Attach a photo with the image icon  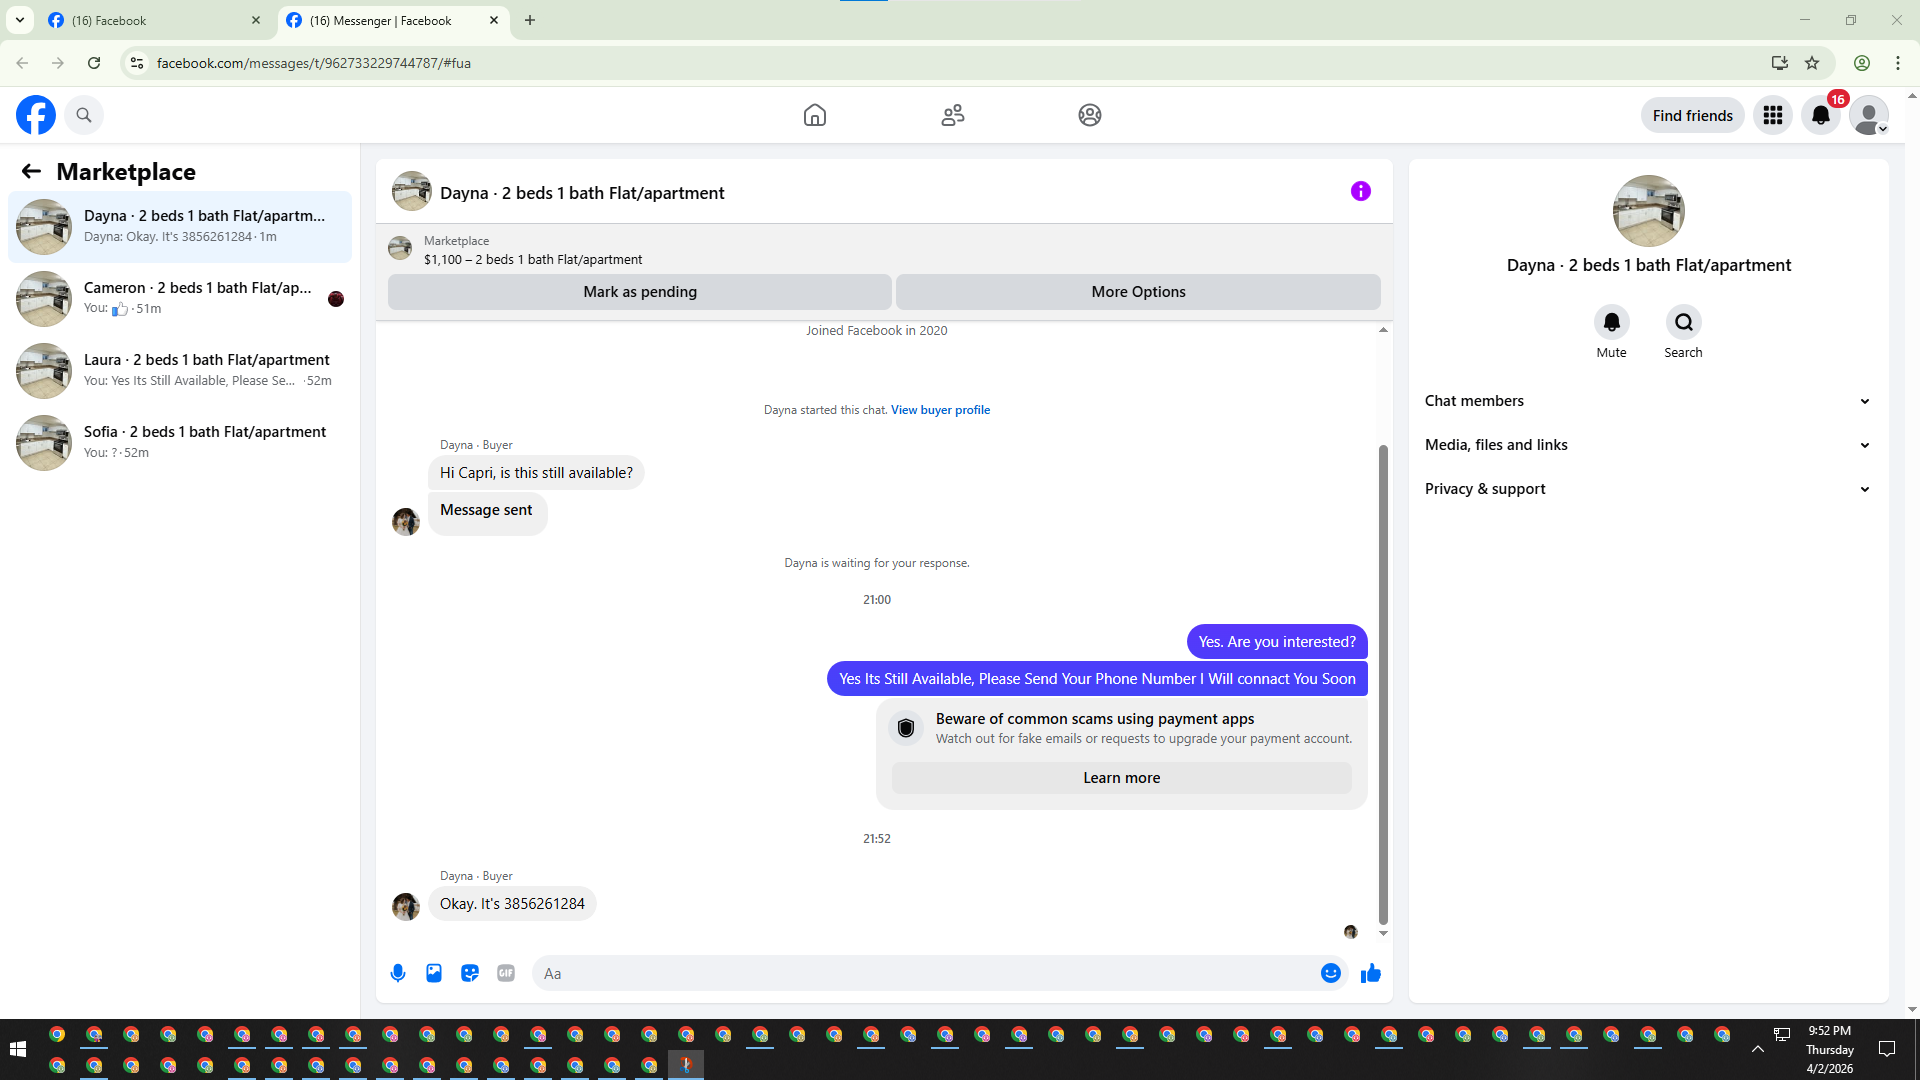(434, 973)
